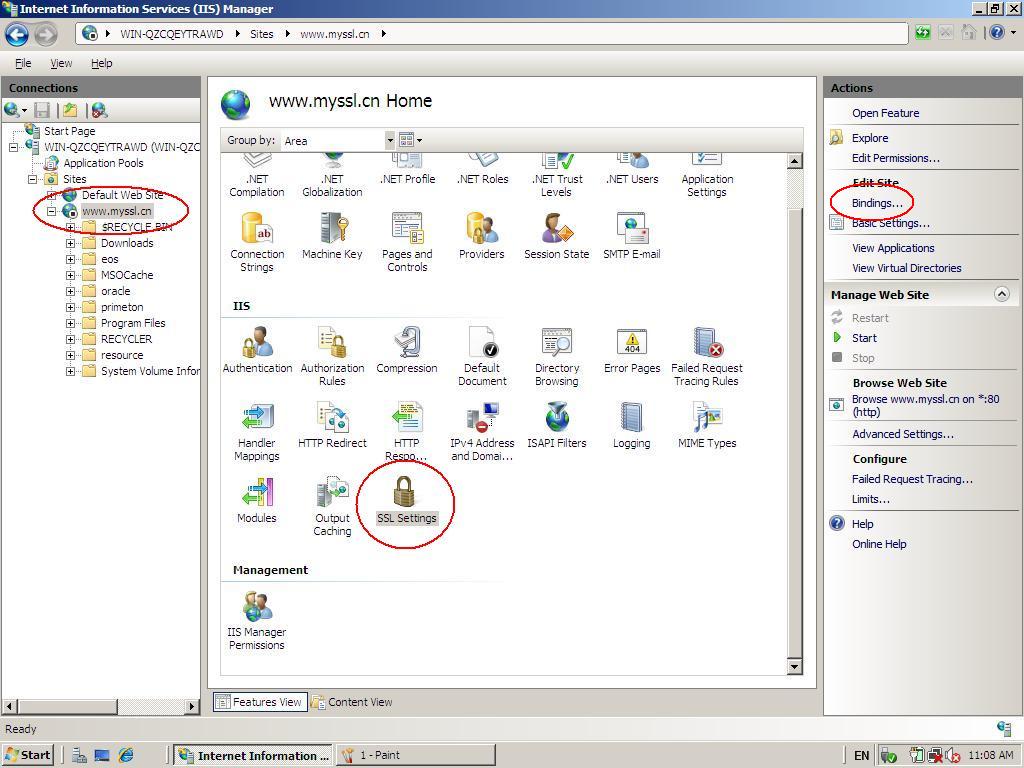Screen dimensions: 1024x768
Task: Collapse the Manage Web Site section
Action: tap(1001, 294)
